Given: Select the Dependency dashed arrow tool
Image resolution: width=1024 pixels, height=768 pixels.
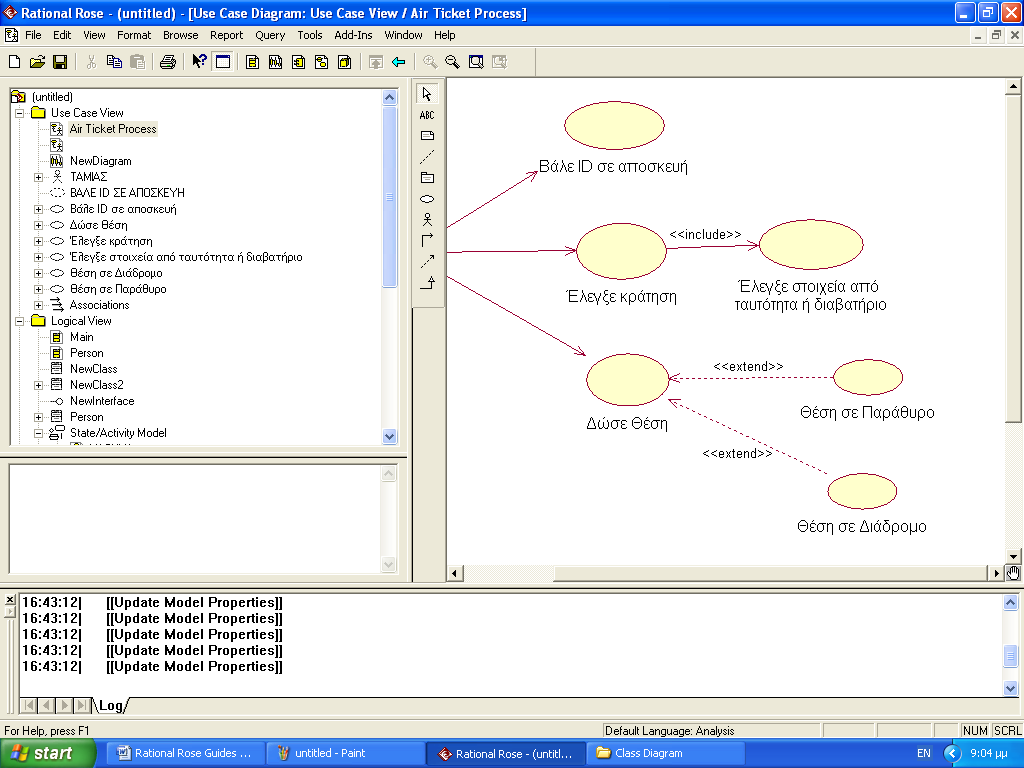Looking at the screenshot, I should coord(427,261).
